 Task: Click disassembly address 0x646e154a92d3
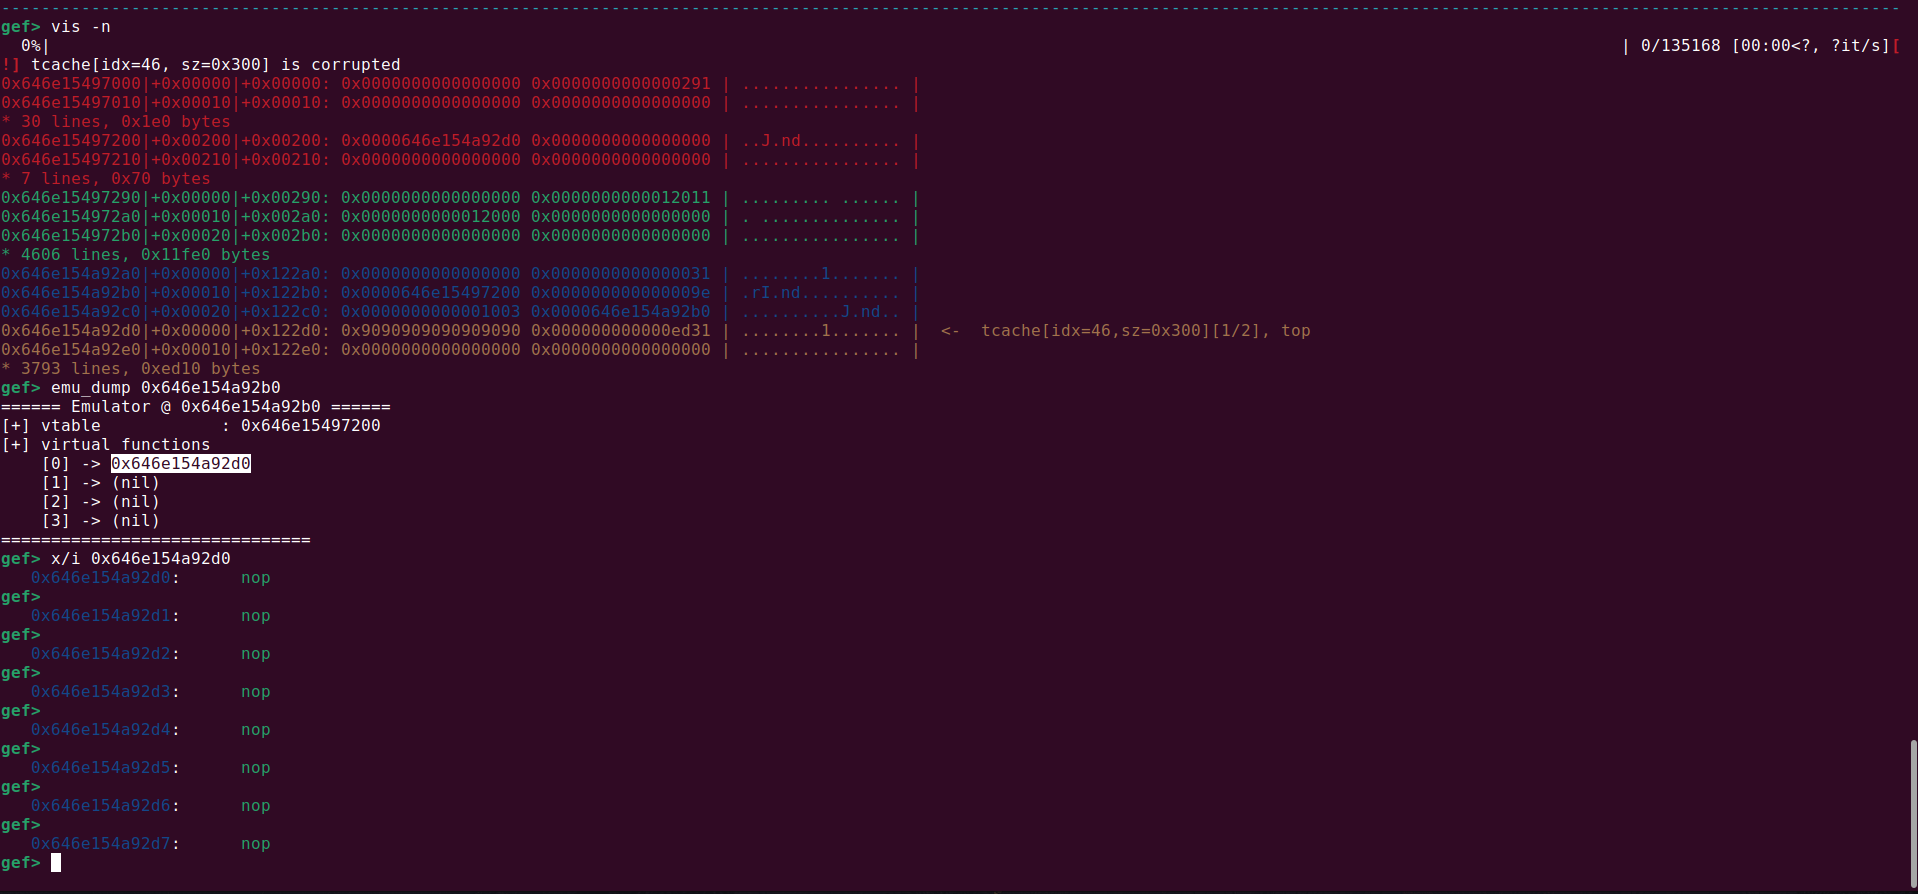101,692
